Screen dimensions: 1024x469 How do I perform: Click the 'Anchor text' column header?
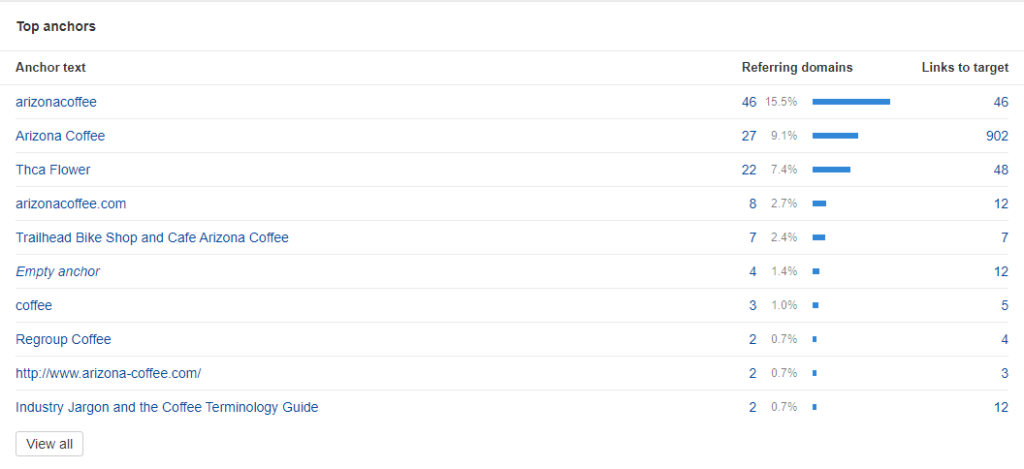click(x=51, y=68)
